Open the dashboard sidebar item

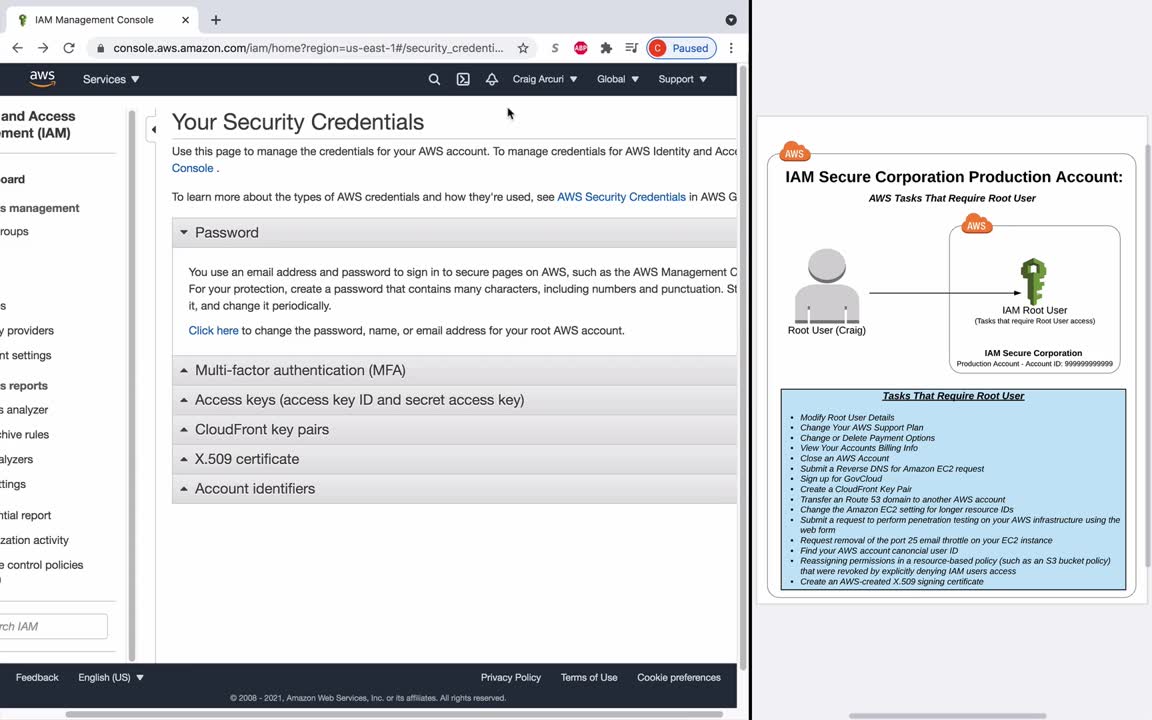pyautogui.click(x=12, y=179)
